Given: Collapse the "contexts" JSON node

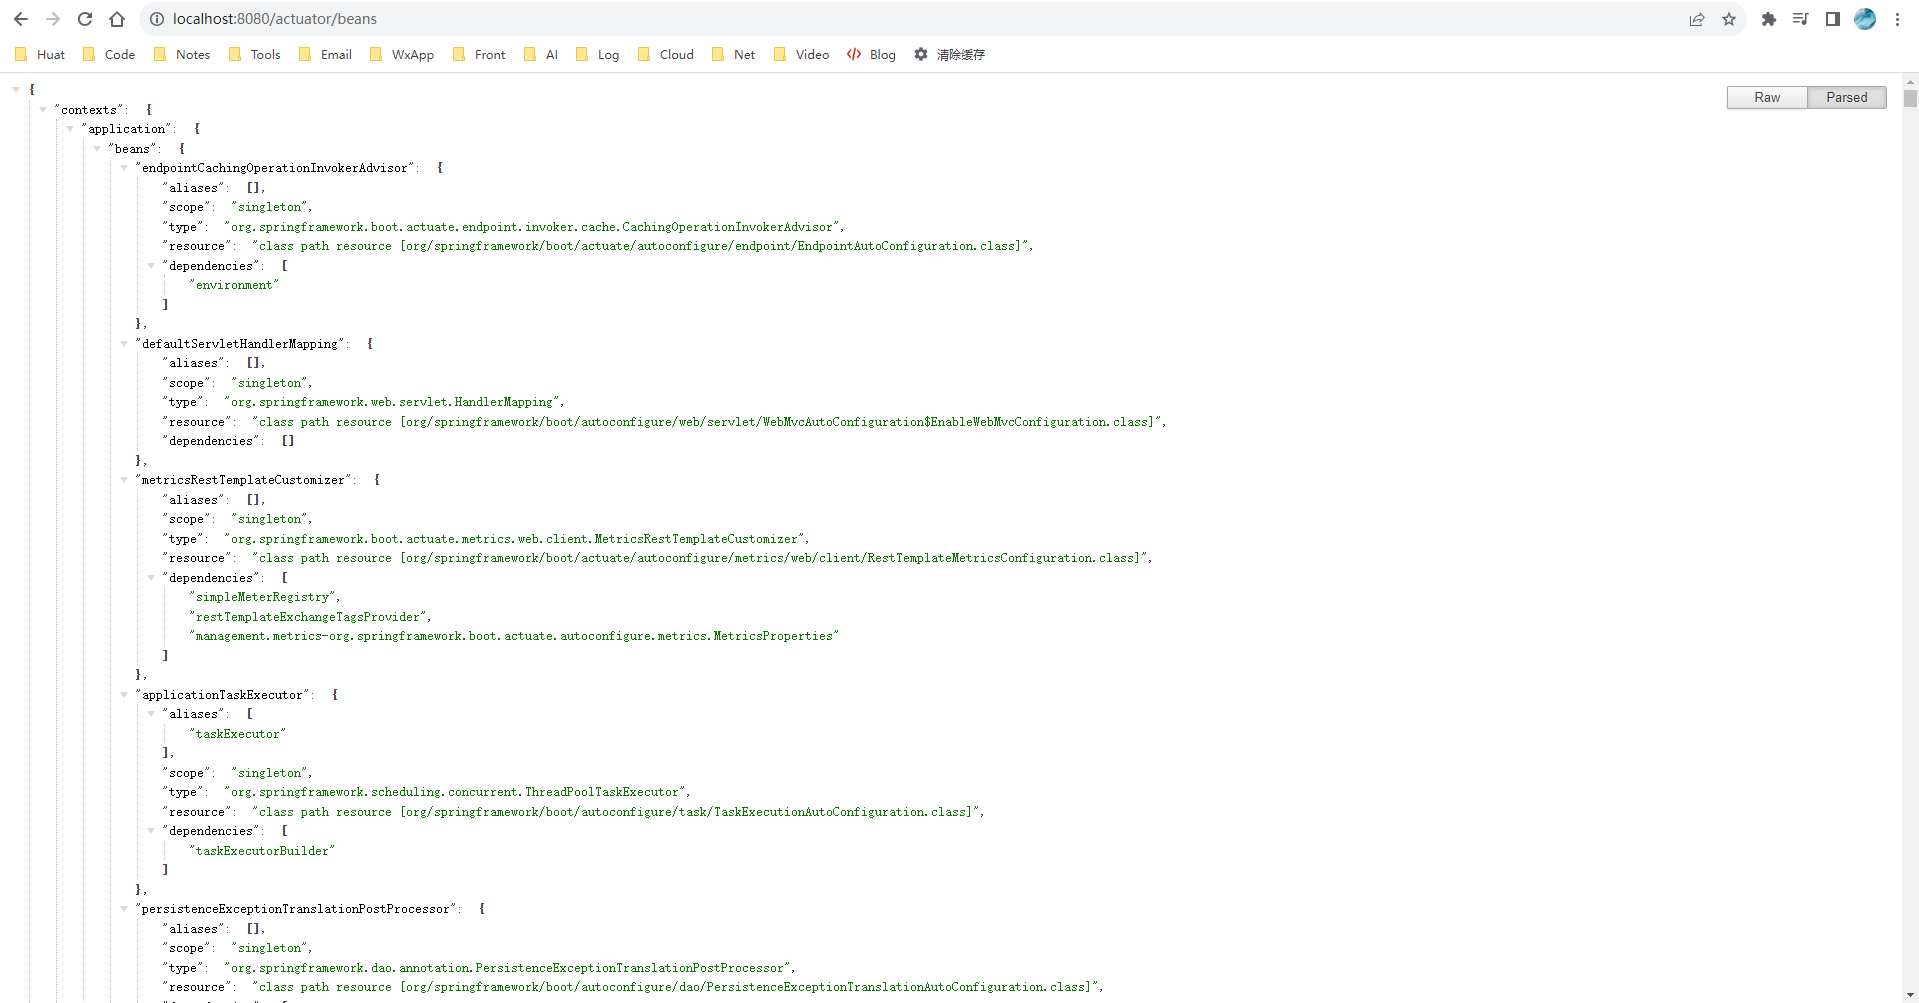Looking at the screenshot, I should click(x=43, y=110).
